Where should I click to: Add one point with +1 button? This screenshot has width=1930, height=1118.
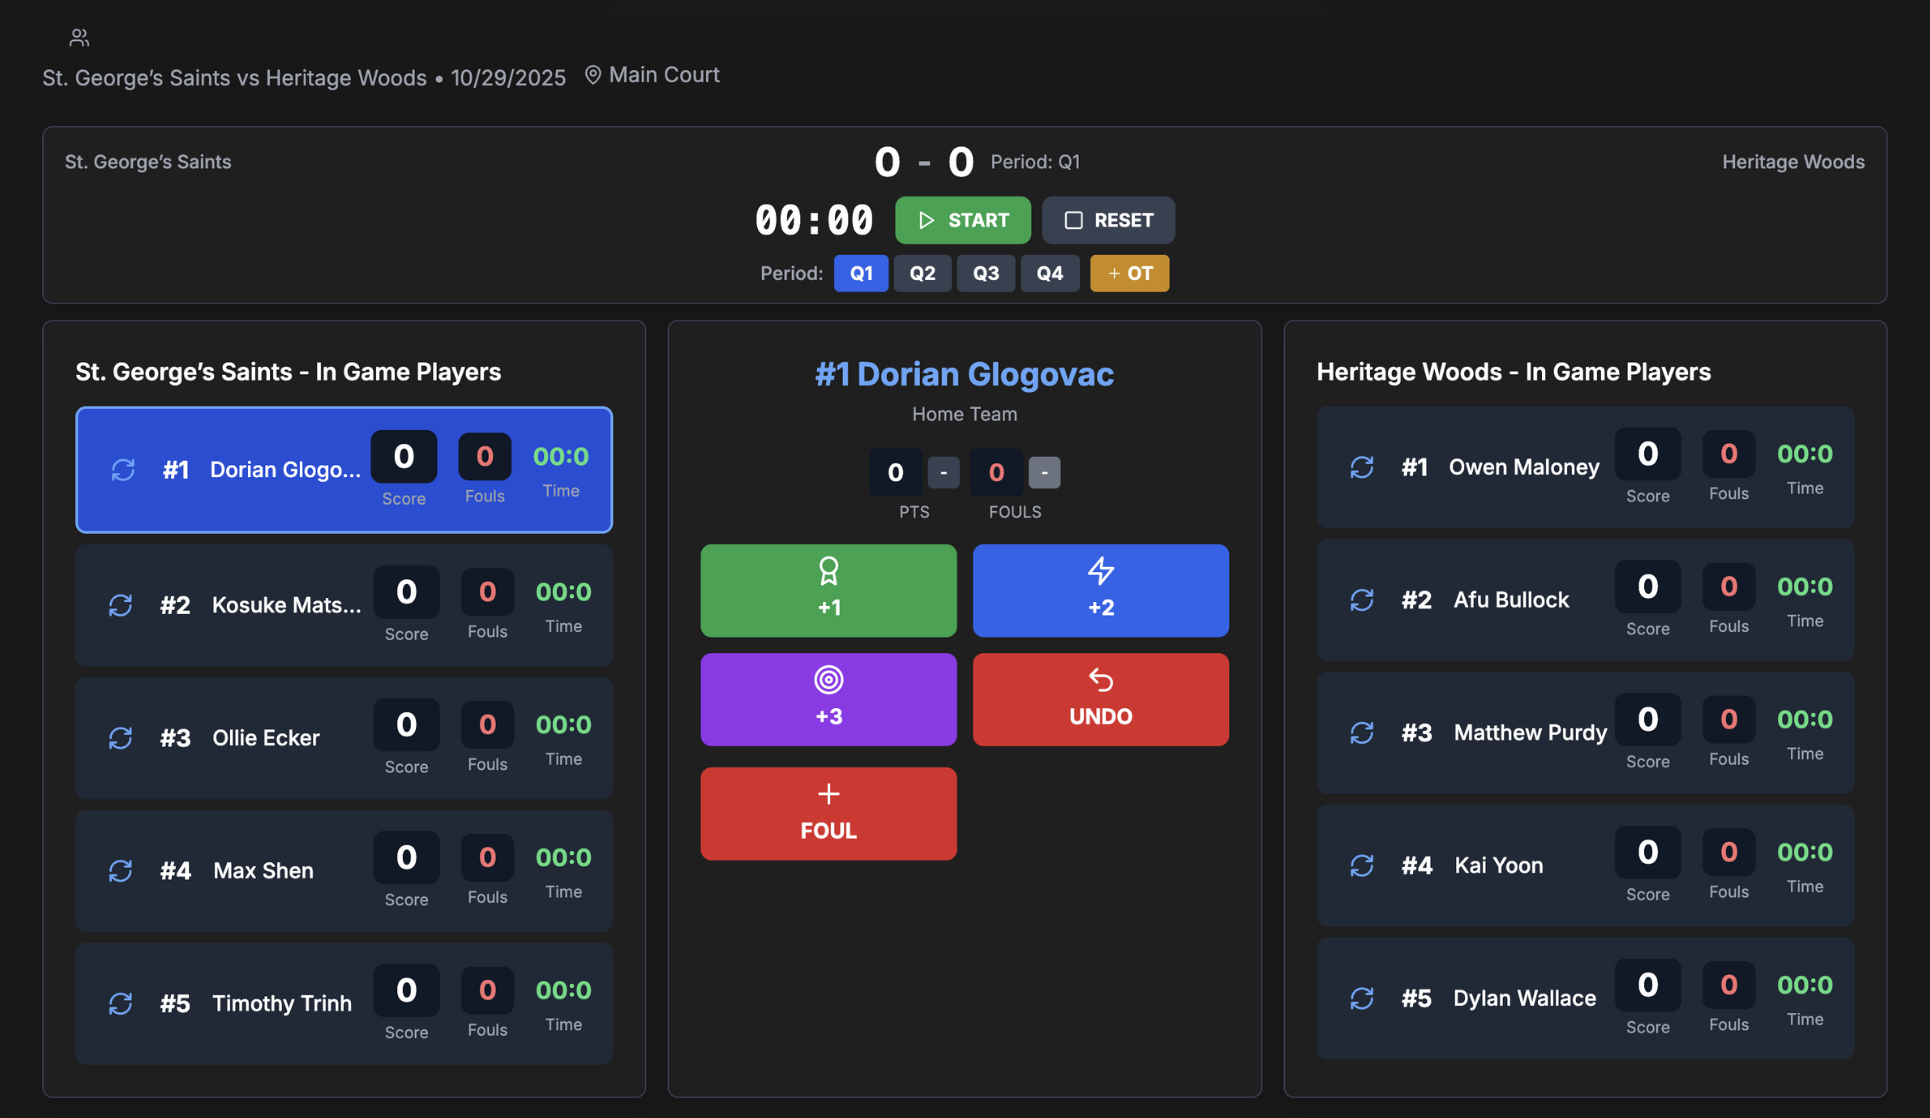[x=828, y=590]
